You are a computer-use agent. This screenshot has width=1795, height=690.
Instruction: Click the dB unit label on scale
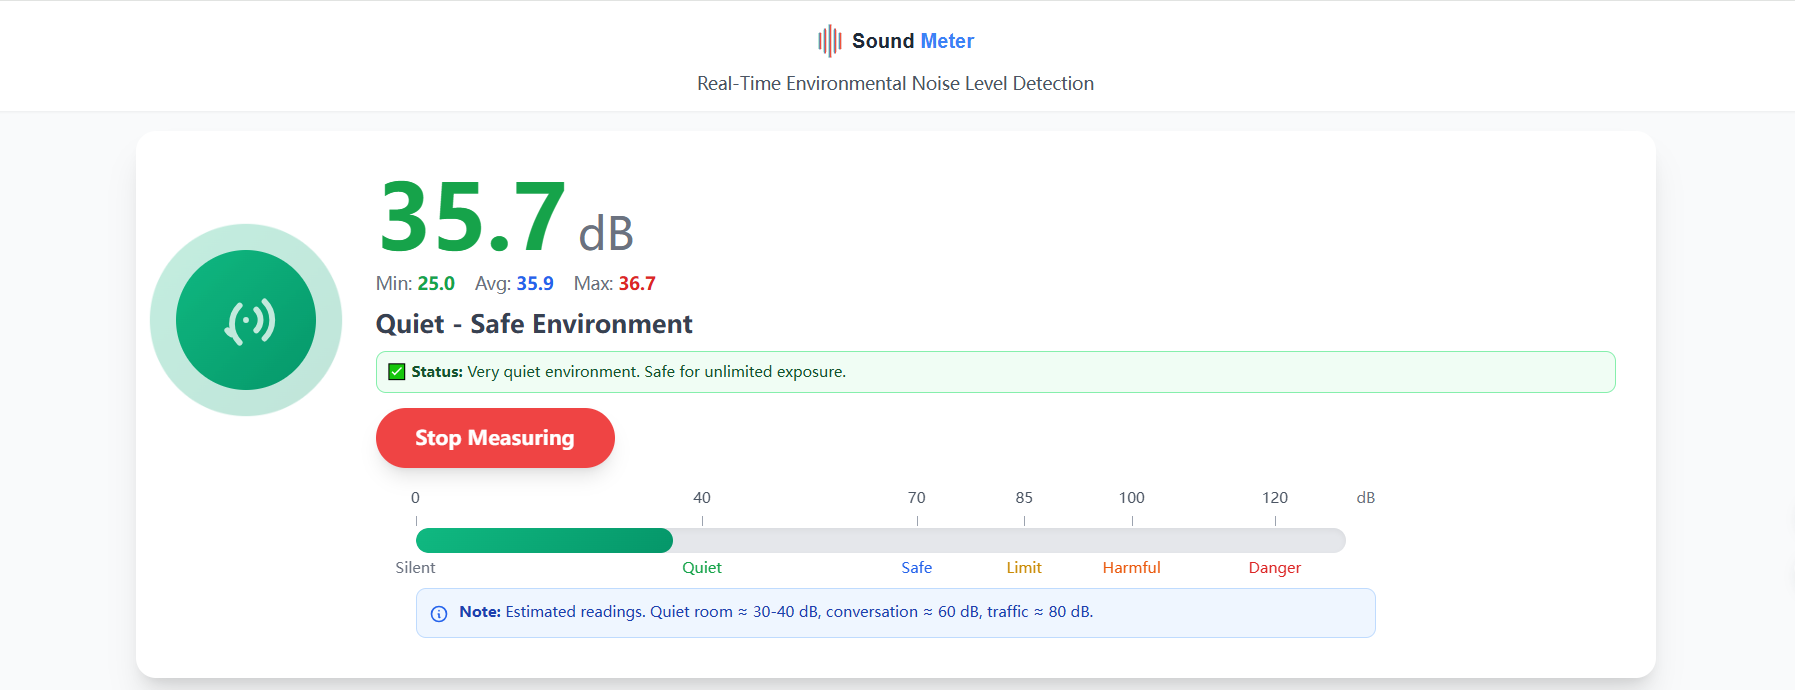[x=1366, y=498]
